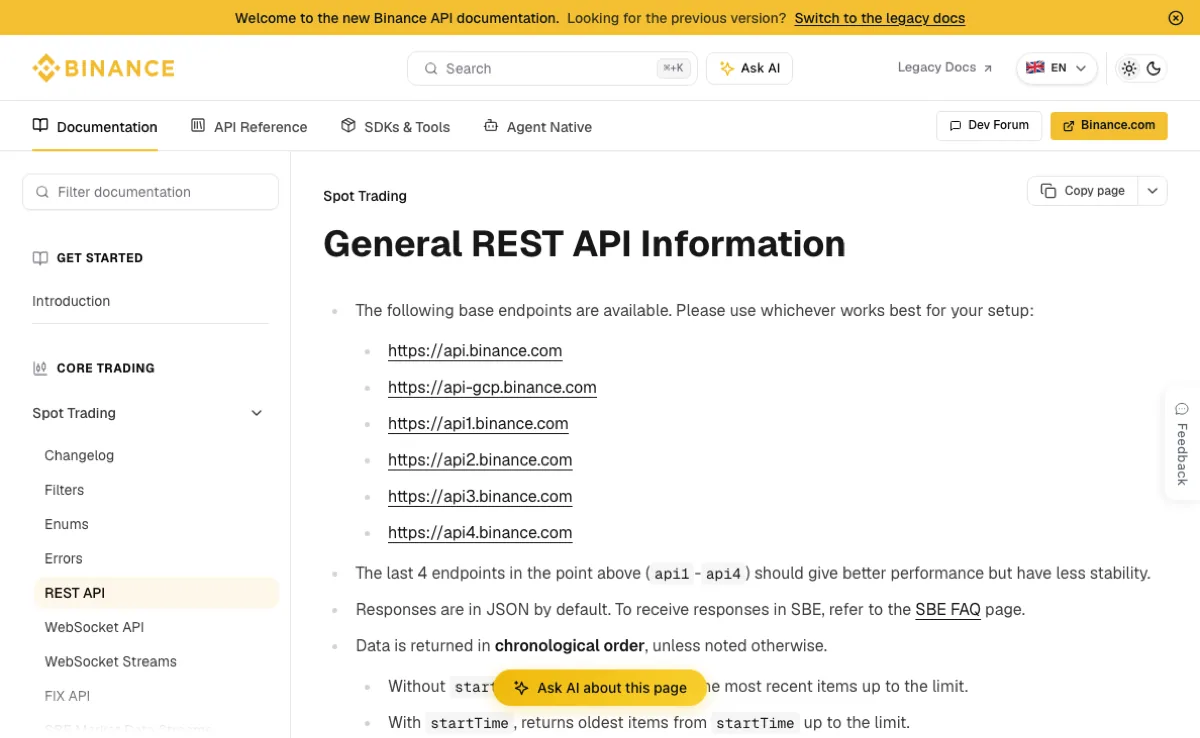Click the Dev Forum chat icon
1200x738 pixels.
coord(955,126)
